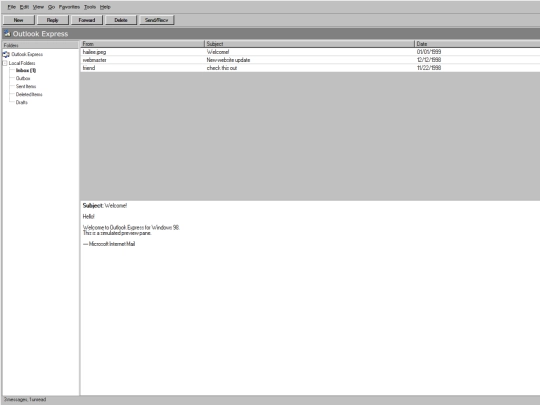Click the Send/Recv button
540x405 pixels.
[157, 20]
